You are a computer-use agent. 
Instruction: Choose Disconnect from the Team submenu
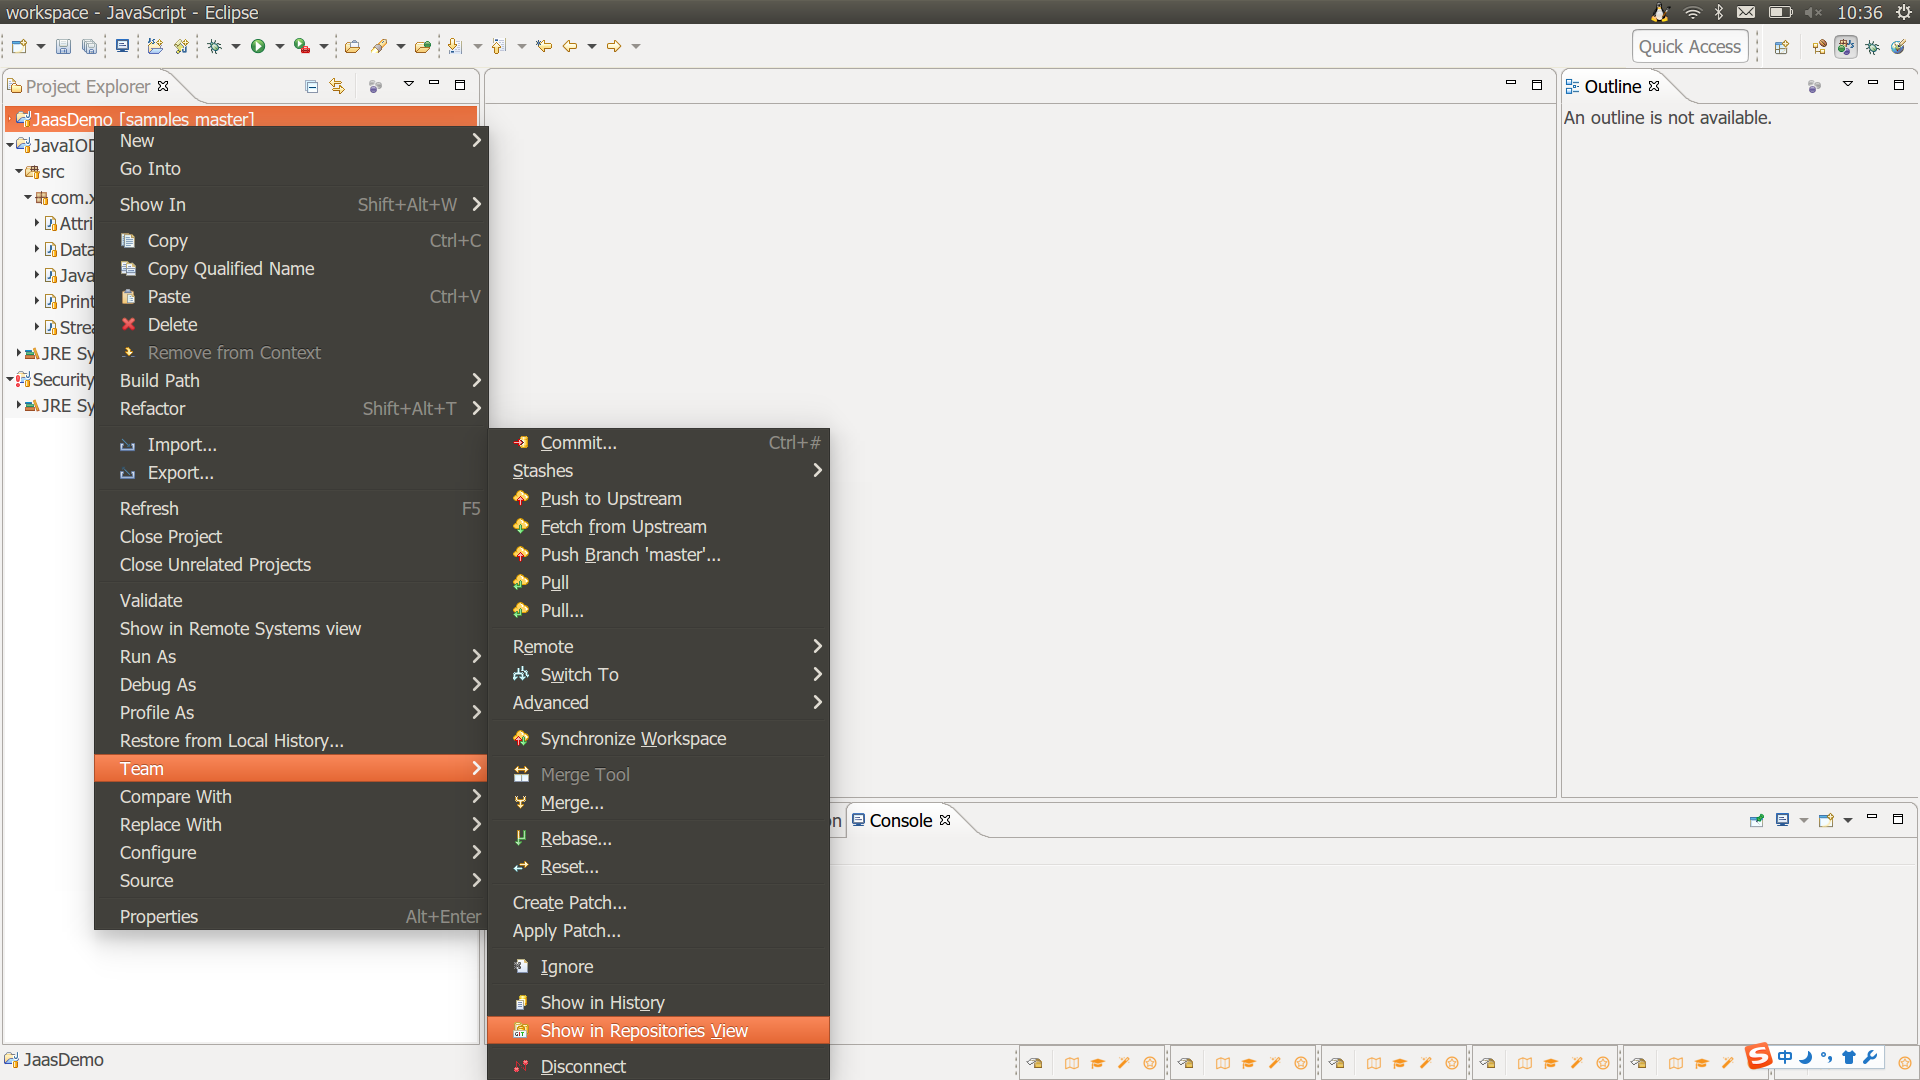[659, 1067]
